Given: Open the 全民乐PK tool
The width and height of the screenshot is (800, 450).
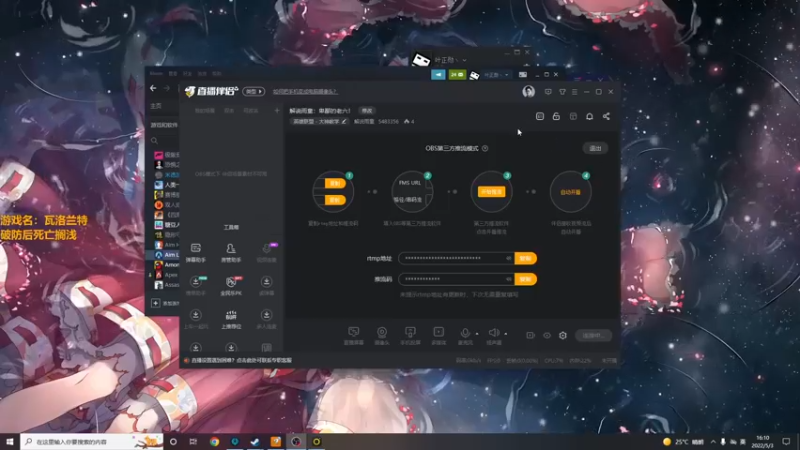Looking at the screenshot, I should pyautogui.click(x=231, y=286).
